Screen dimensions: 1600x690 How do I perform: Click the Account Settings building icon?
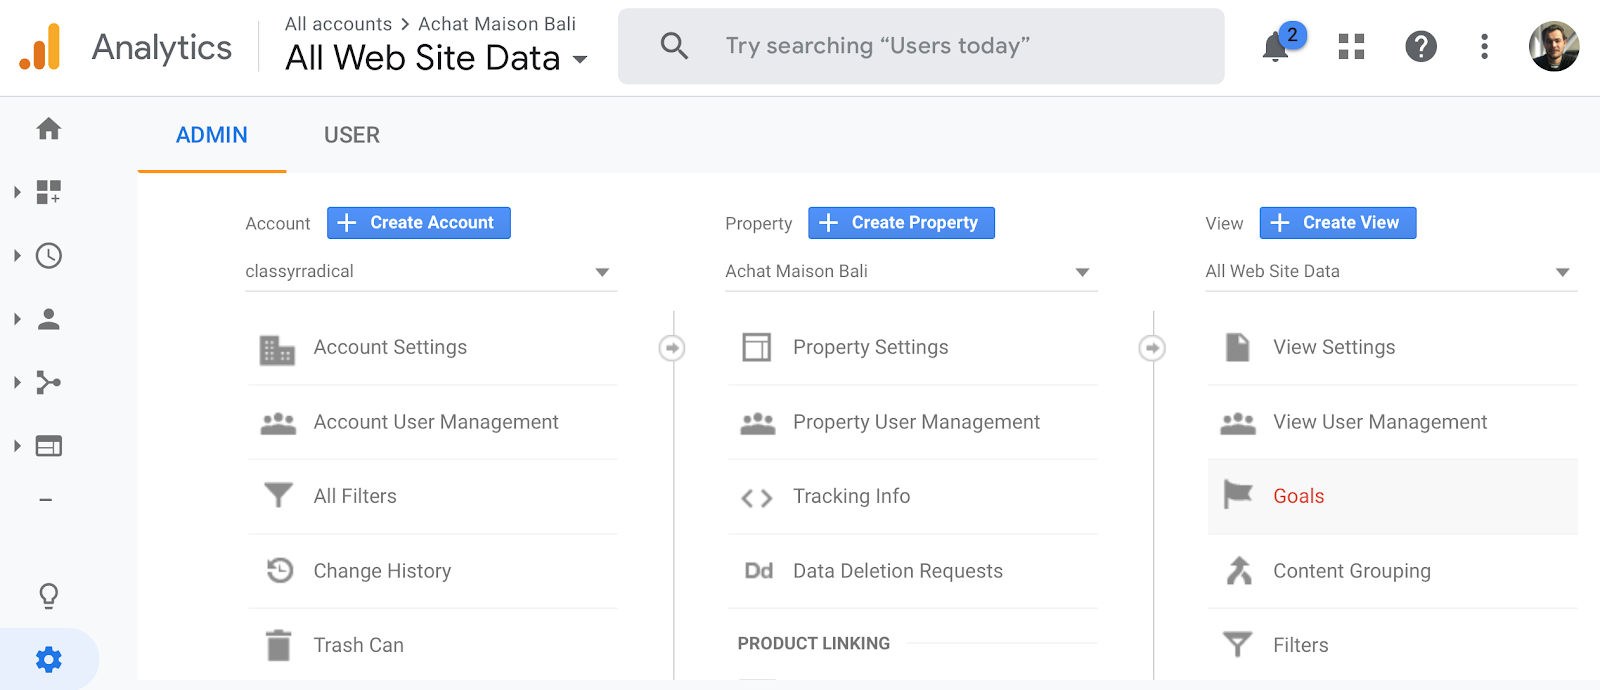point(277,350)
